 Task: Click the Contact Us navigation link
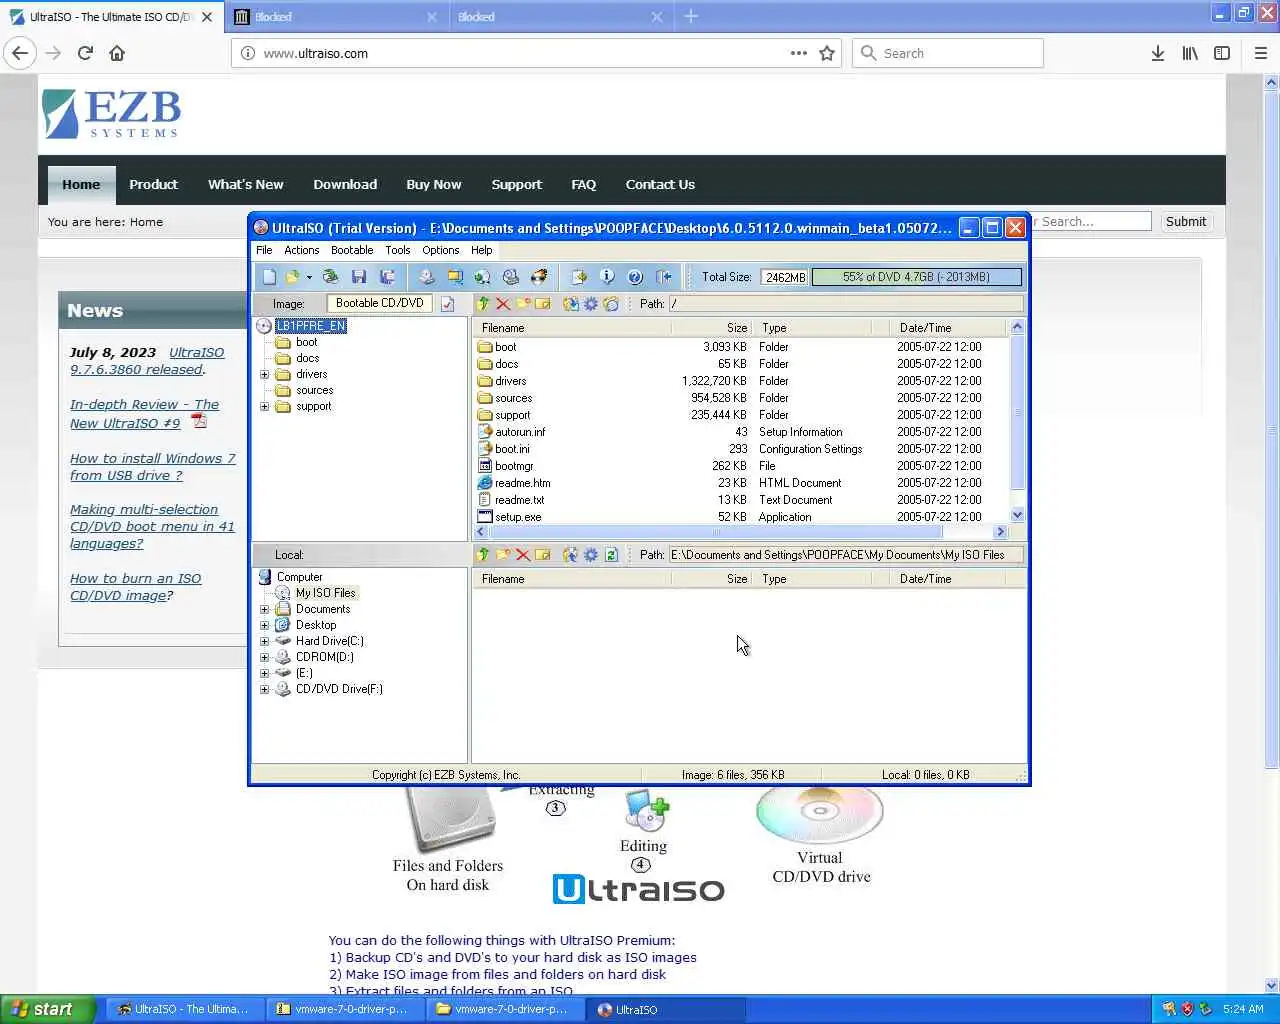point(660,185)
